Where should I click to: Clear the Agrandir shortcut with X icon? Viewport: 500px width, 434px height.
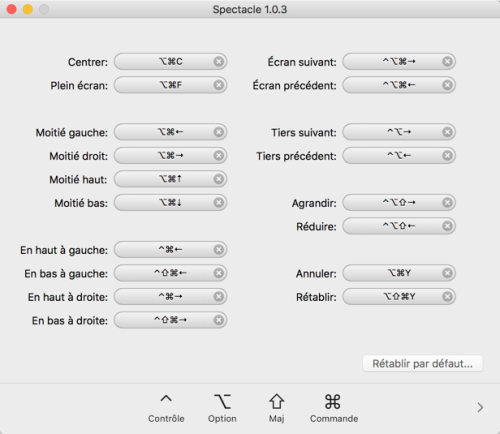pos(447,203)
